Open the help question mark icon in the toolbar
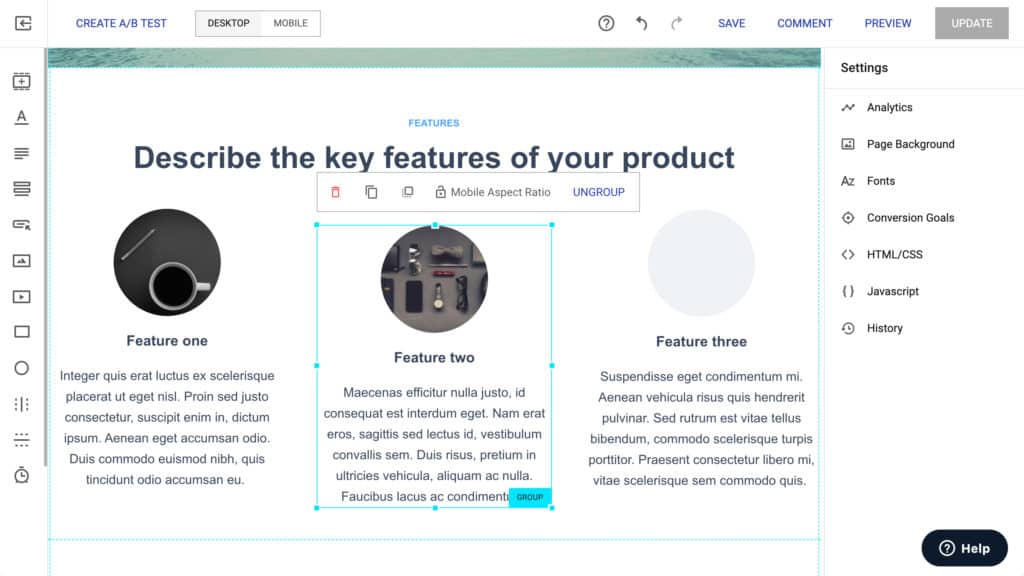 coord(606,24)
